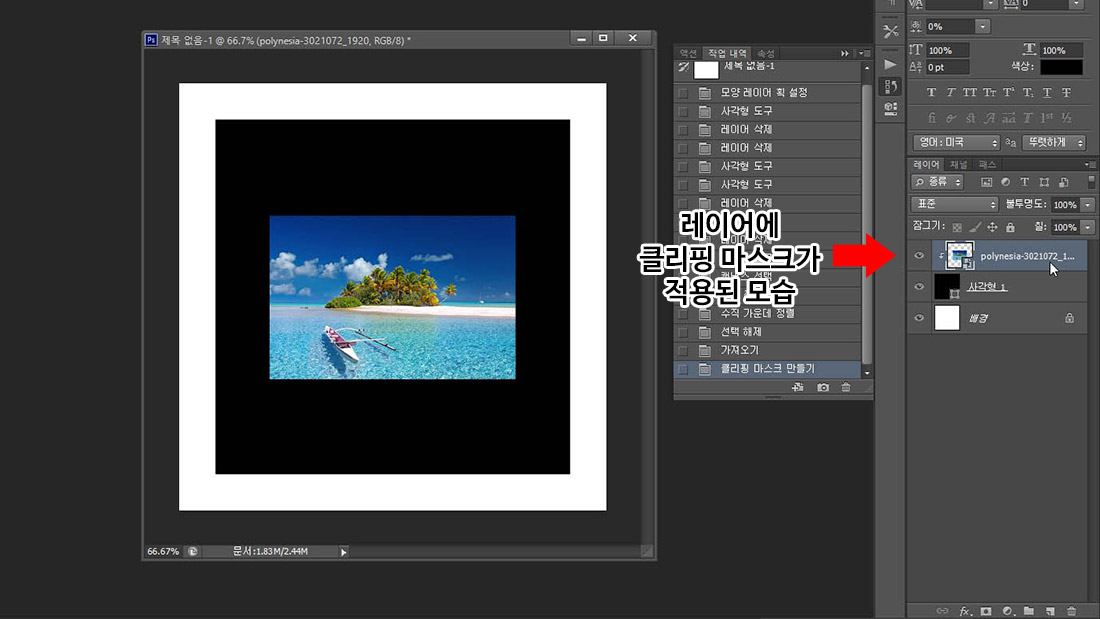This screenshot has width=1100, height=619.
Task: Hide the 배경 layer
Action: click(x=919, y=318)
